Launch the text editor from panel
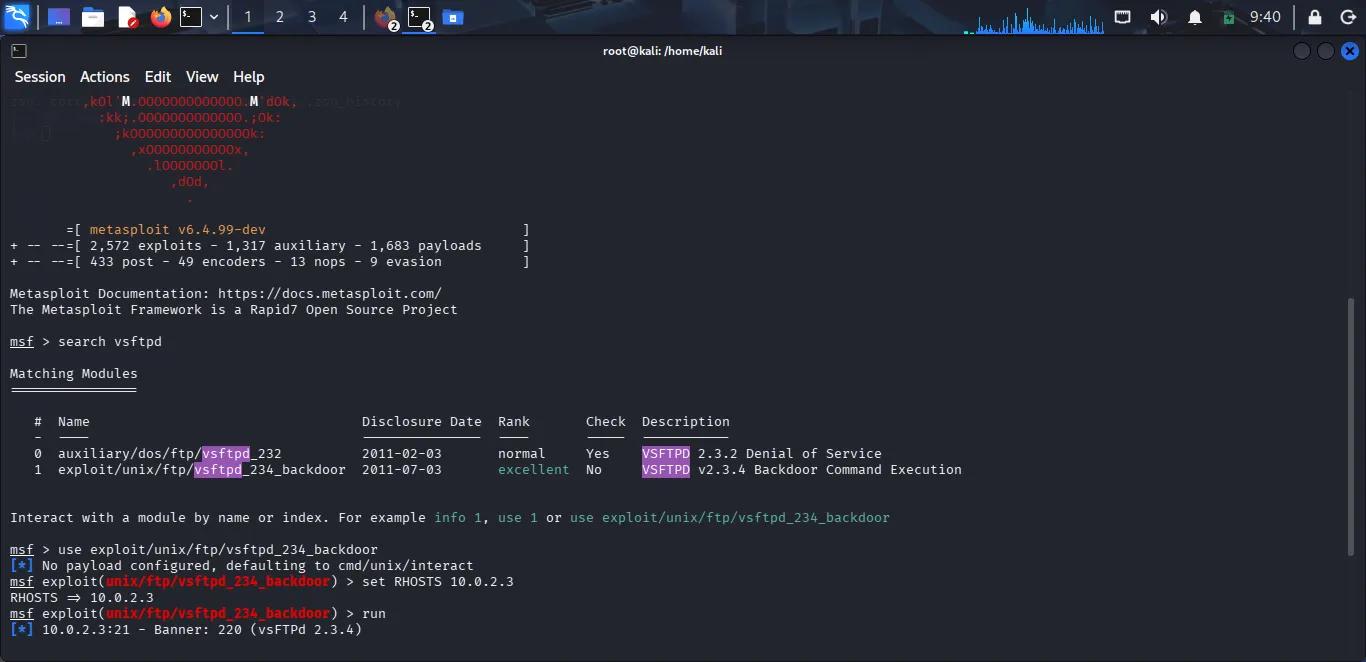 127,17
